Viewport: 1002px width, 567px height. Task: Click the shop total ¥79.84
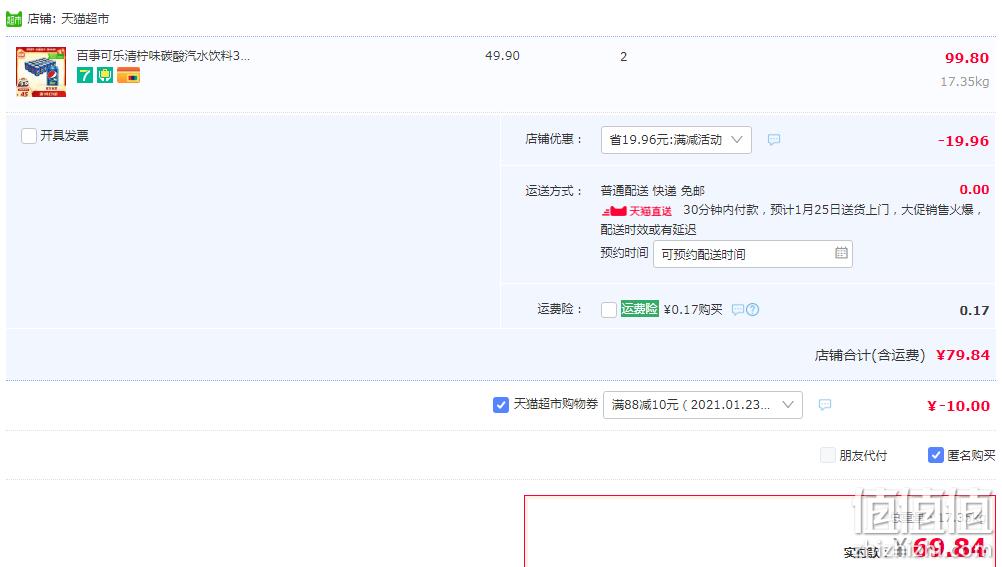[x=962, y=355]
